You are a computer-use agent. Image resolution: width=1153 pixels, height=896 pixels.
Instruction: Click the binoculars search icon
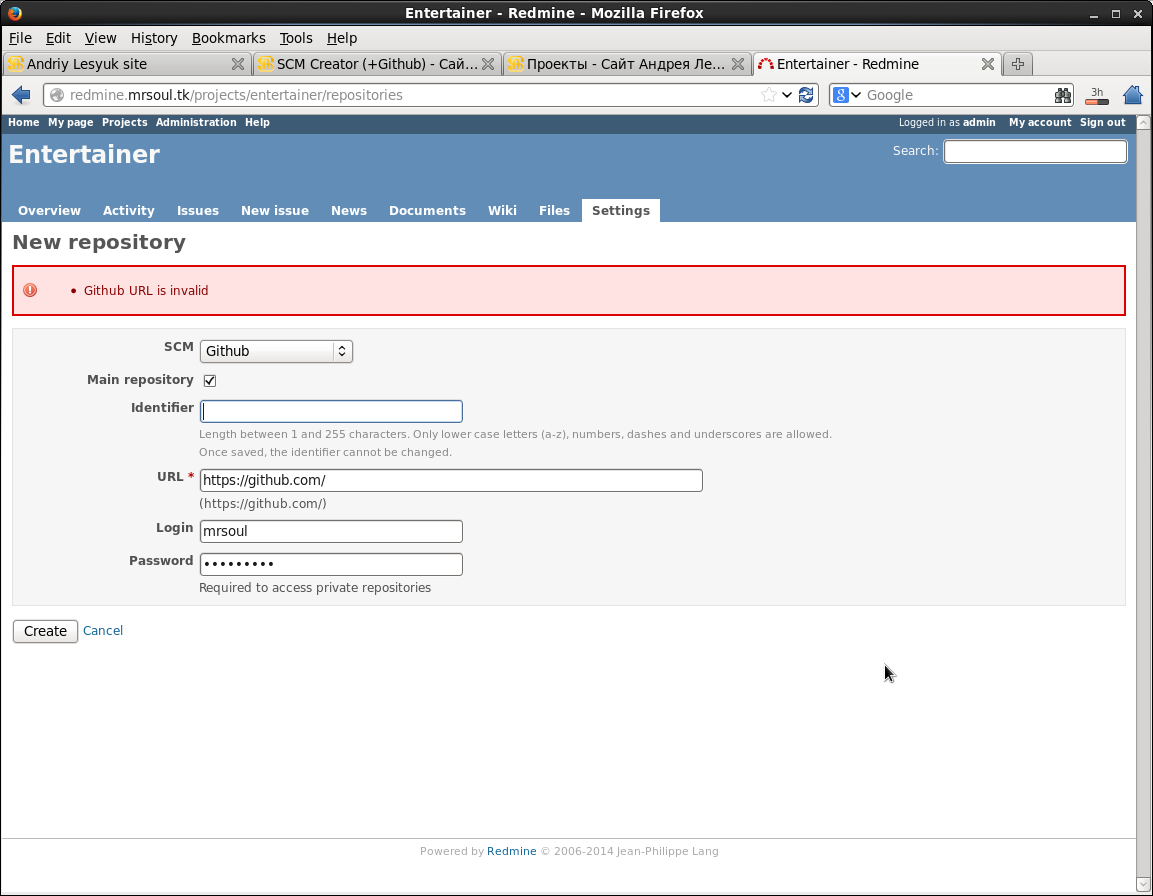[x=1063, y=95]
